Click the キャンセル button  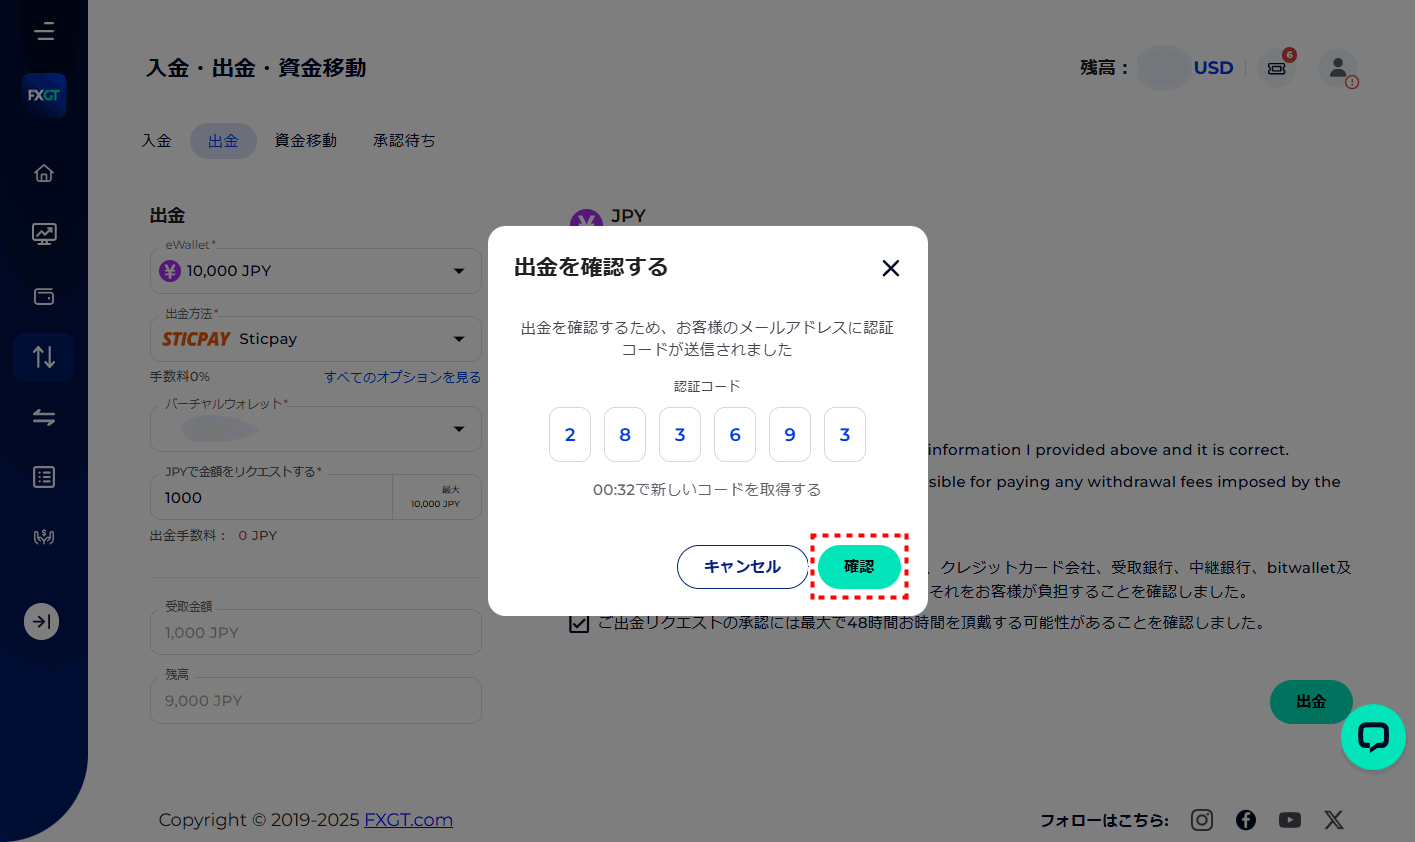742,567
